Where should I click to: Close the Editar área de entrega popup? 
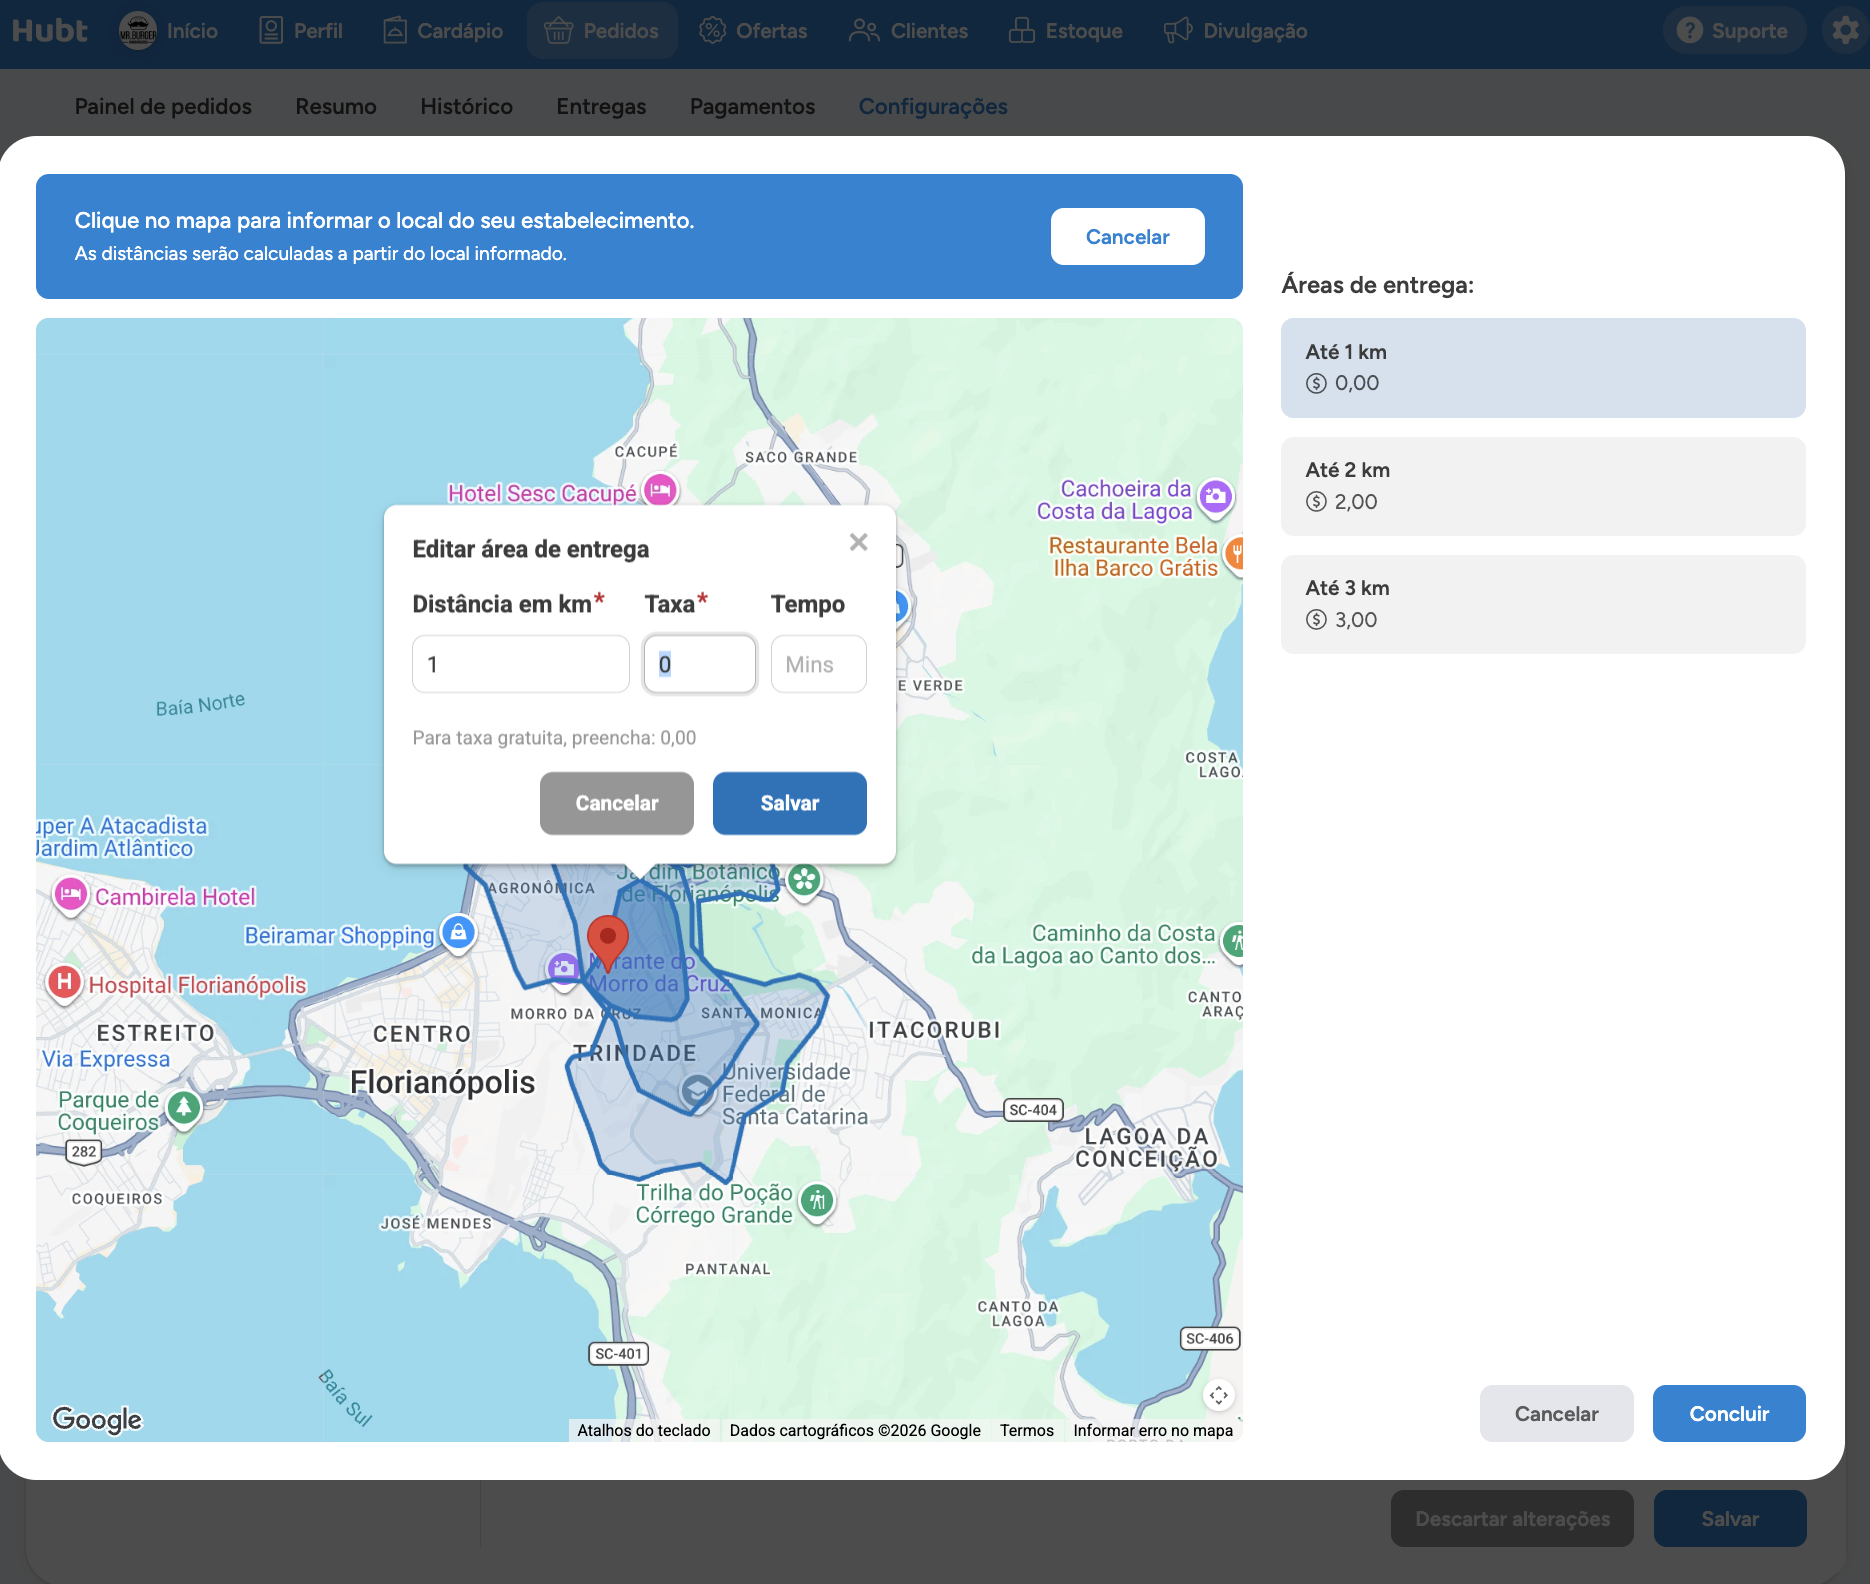(858, 542)
